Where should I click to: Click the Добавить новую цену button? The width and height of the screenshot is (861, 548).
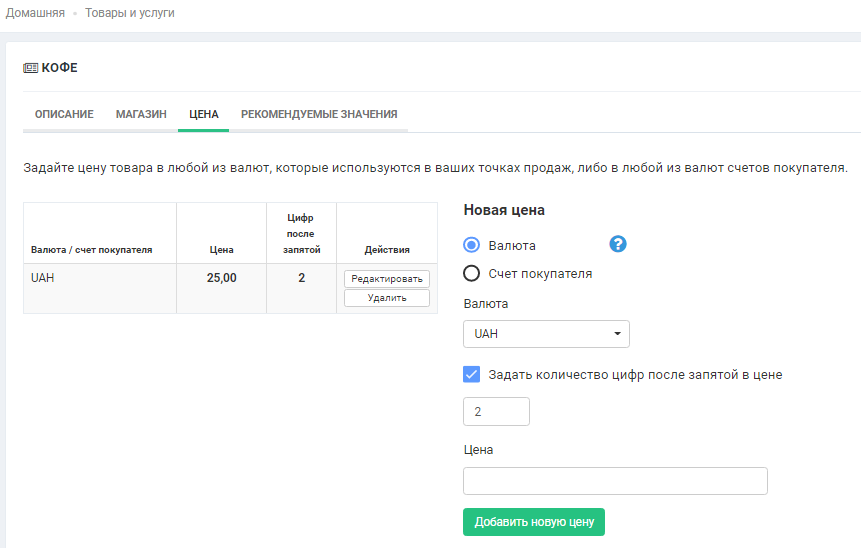[x=534, y=522]
